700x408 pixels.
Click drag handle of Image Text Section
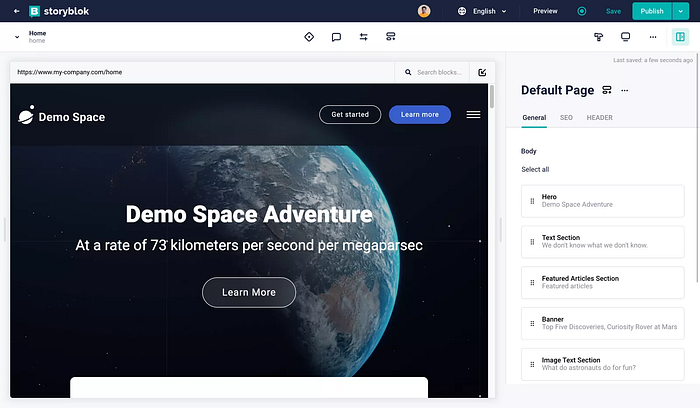(532, 364)
